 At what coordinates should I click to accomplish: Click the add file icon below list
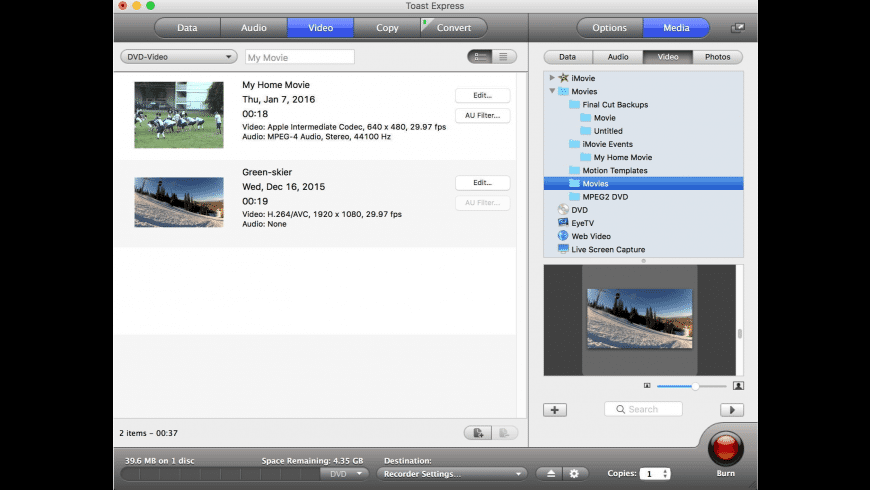pos(478,432)
